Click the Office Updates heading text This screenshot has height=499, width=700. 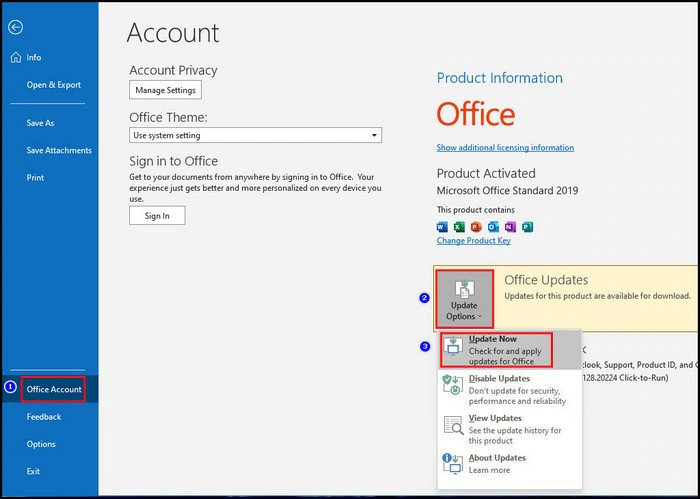pos(546,280)
